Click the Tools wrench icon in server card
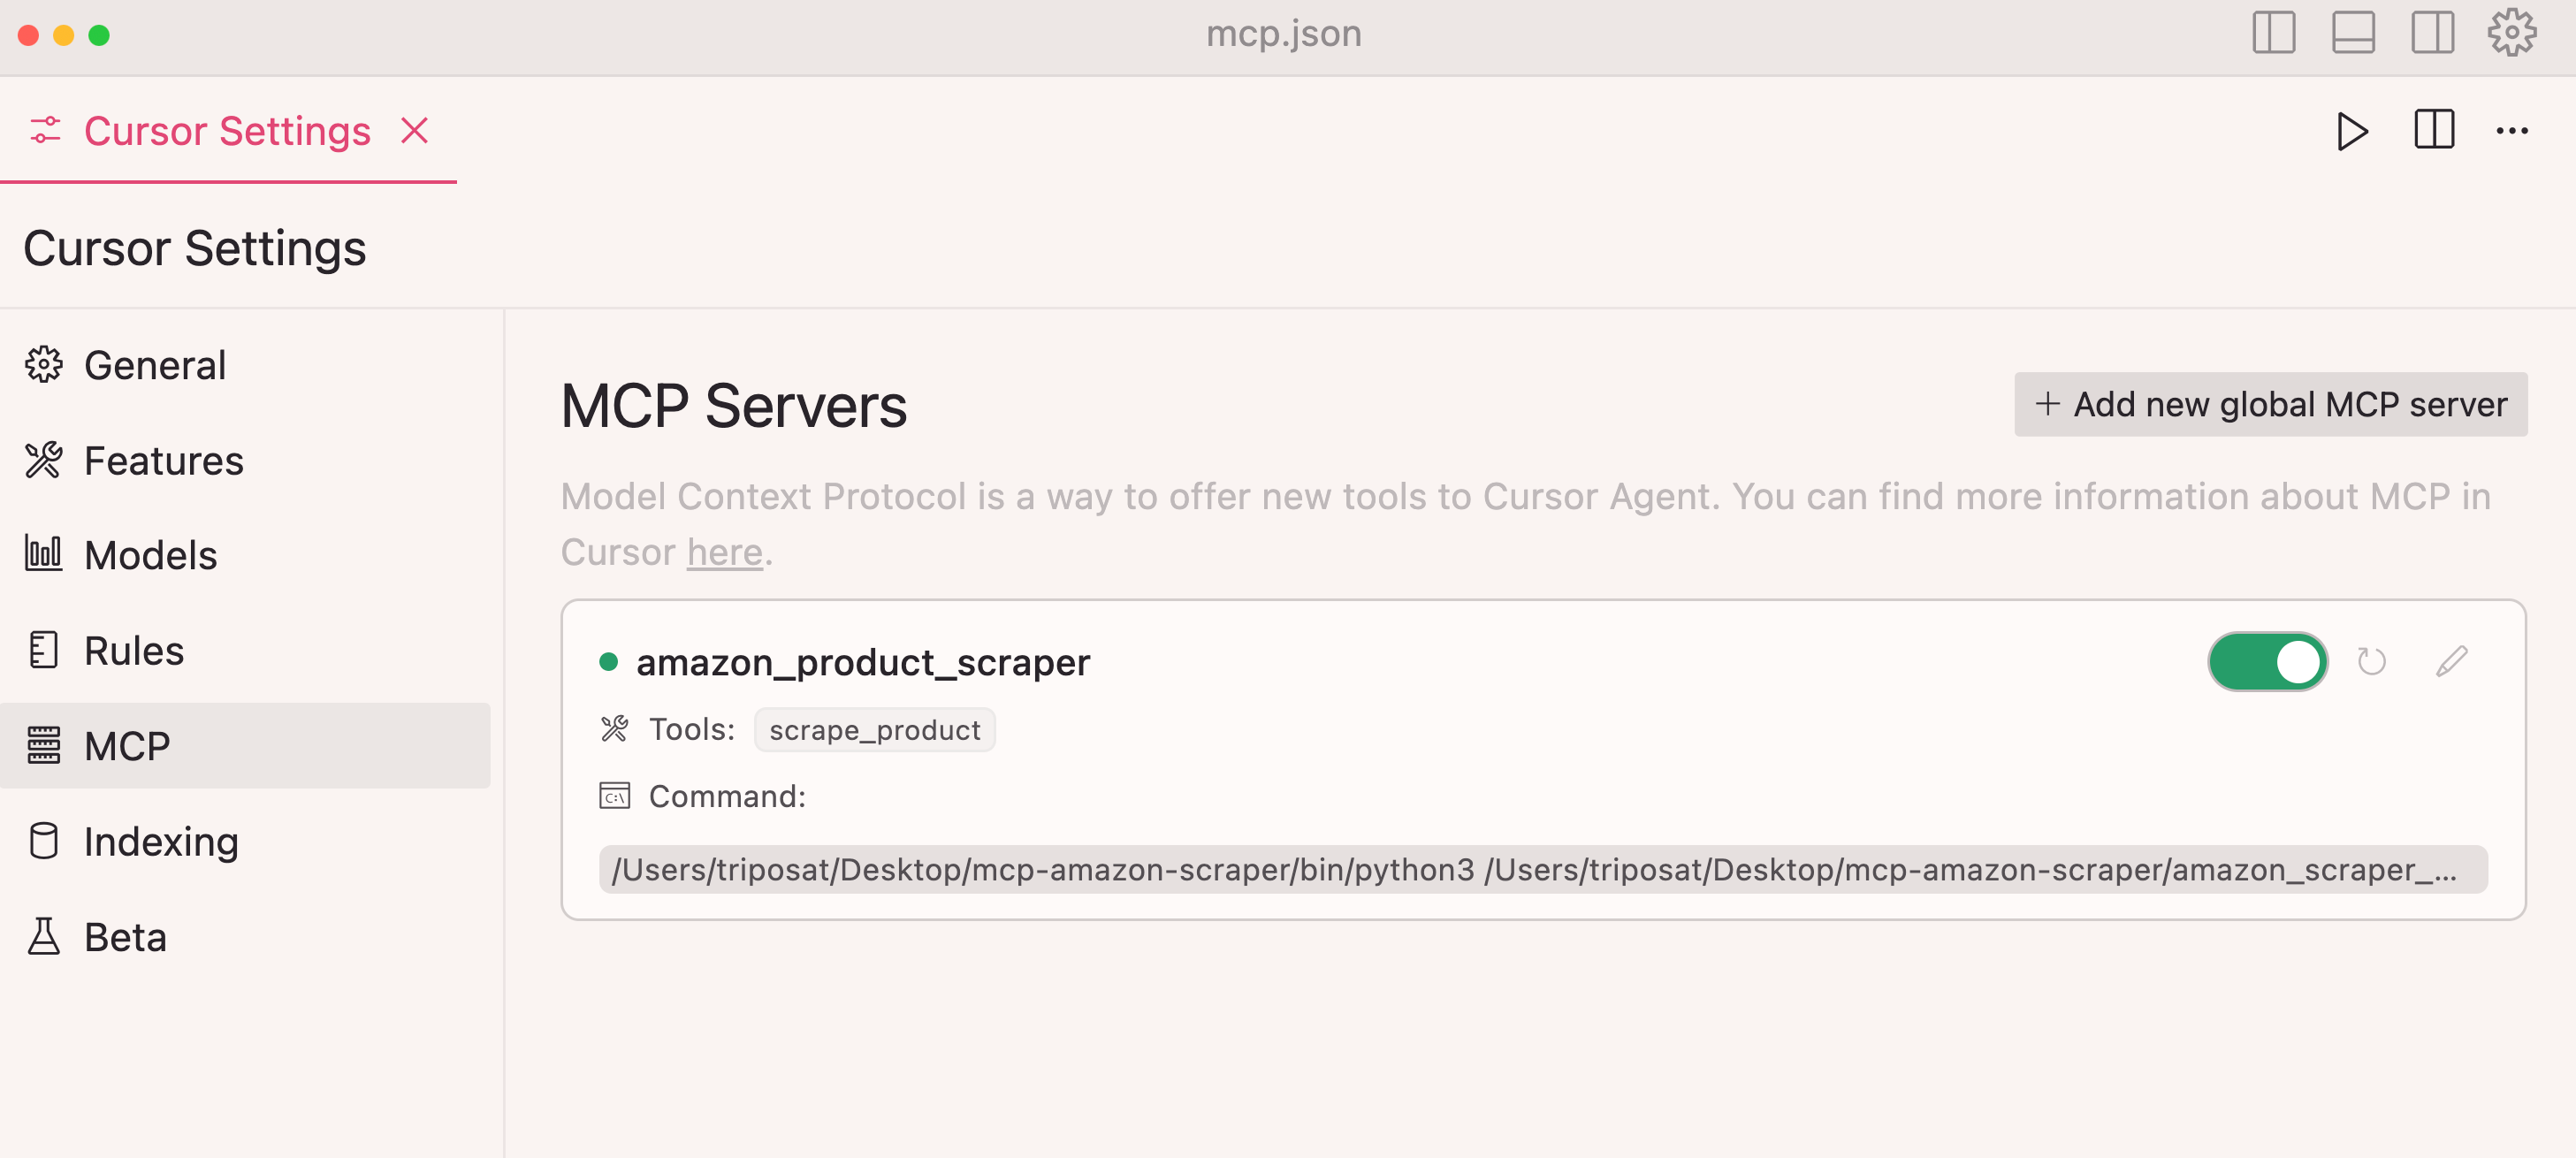Image resolution: width=2576 pixels, height=1158 pixels. coord(614,729)
